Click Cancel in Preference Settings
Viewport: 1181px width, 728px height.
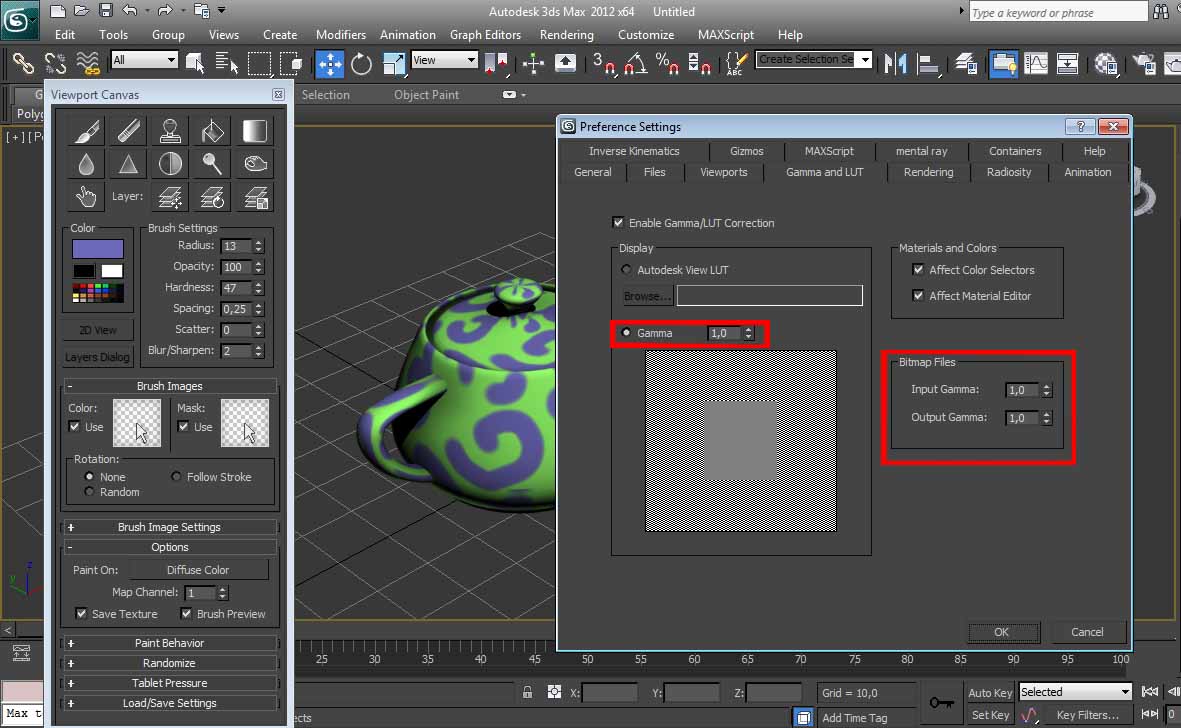click(1087, 632)
